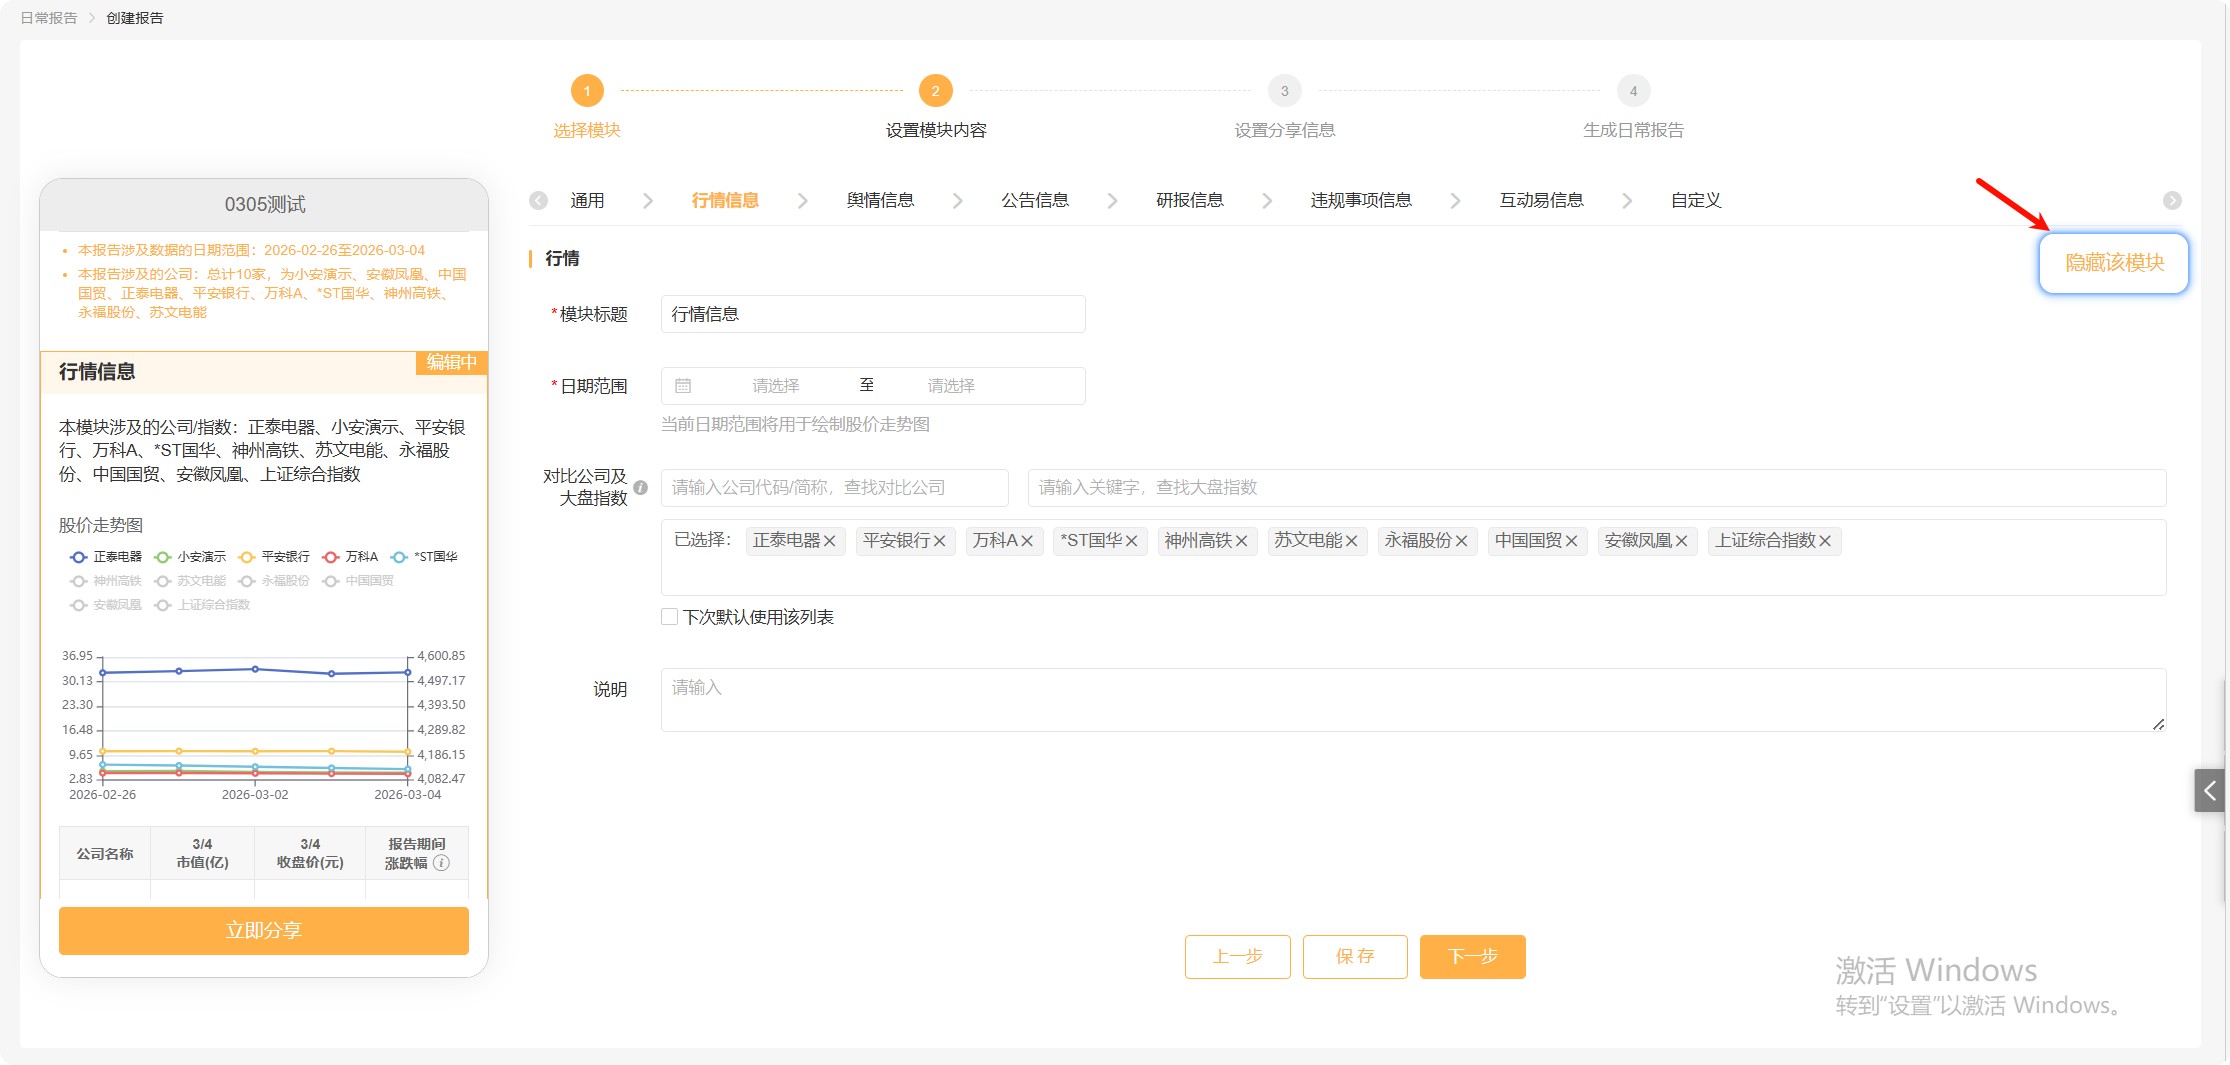Click the 生成日常报告 step label
2230x1065 pixels.
1634,131
